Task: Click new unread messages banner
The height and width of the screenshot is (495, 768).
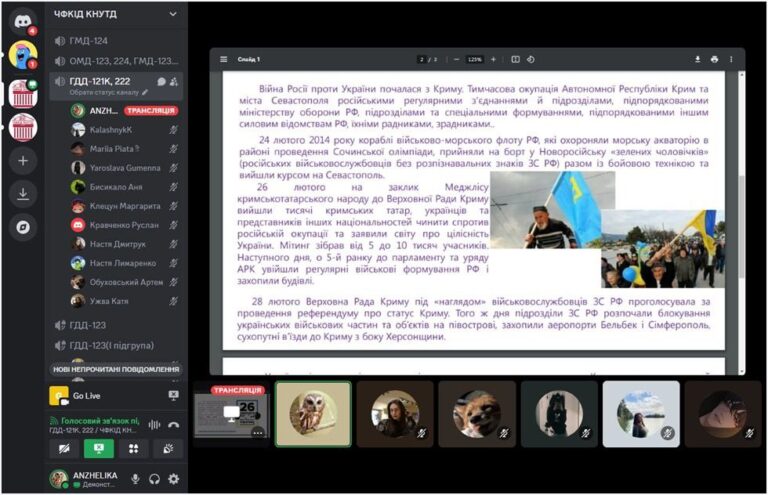Action: pos(117,369)
